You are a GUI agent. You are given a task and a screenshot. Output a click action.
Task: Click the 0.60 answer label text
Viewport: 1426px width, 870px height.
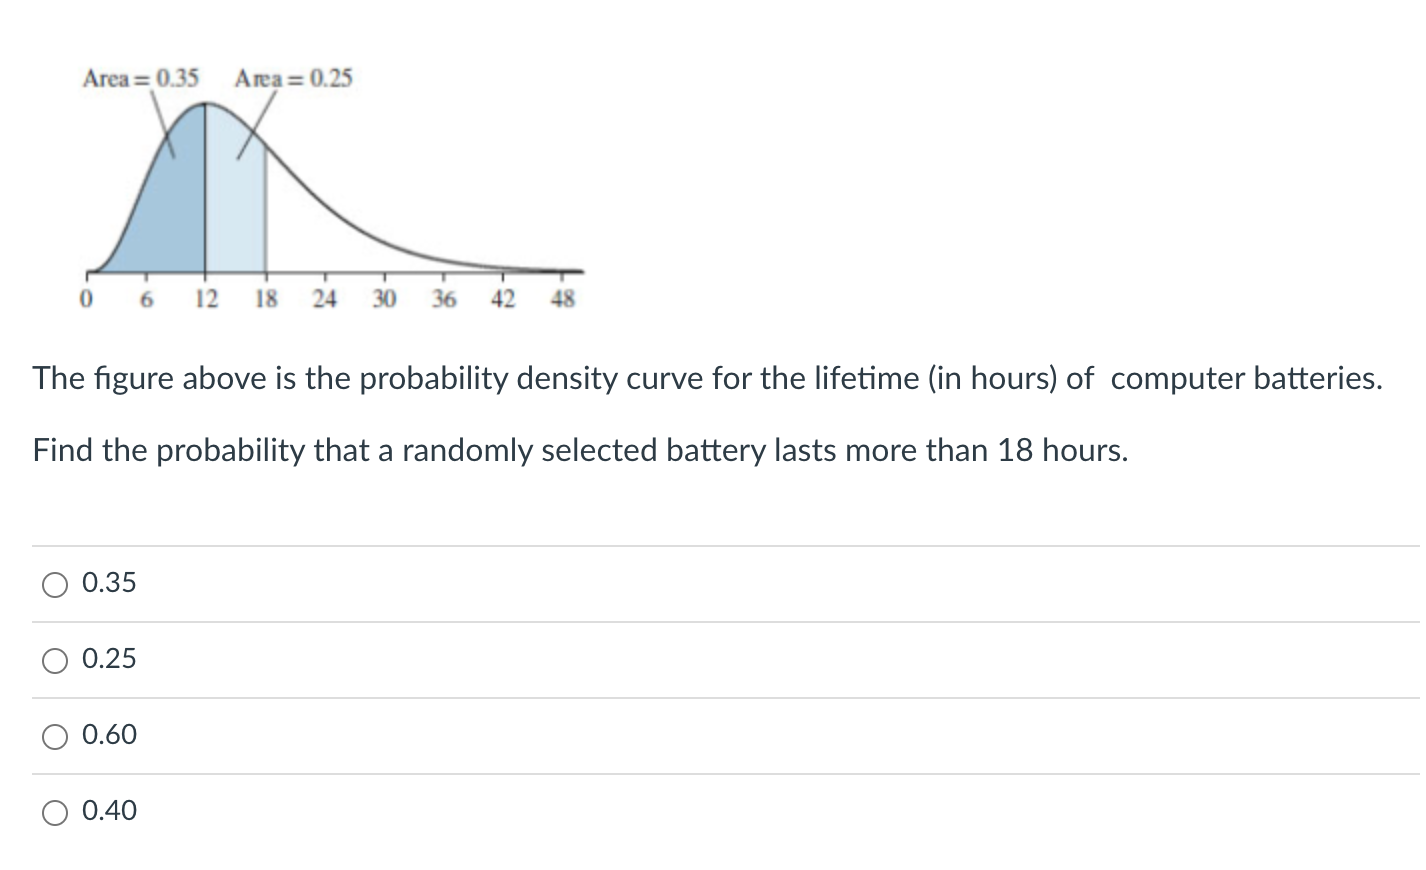coord(109,735)
